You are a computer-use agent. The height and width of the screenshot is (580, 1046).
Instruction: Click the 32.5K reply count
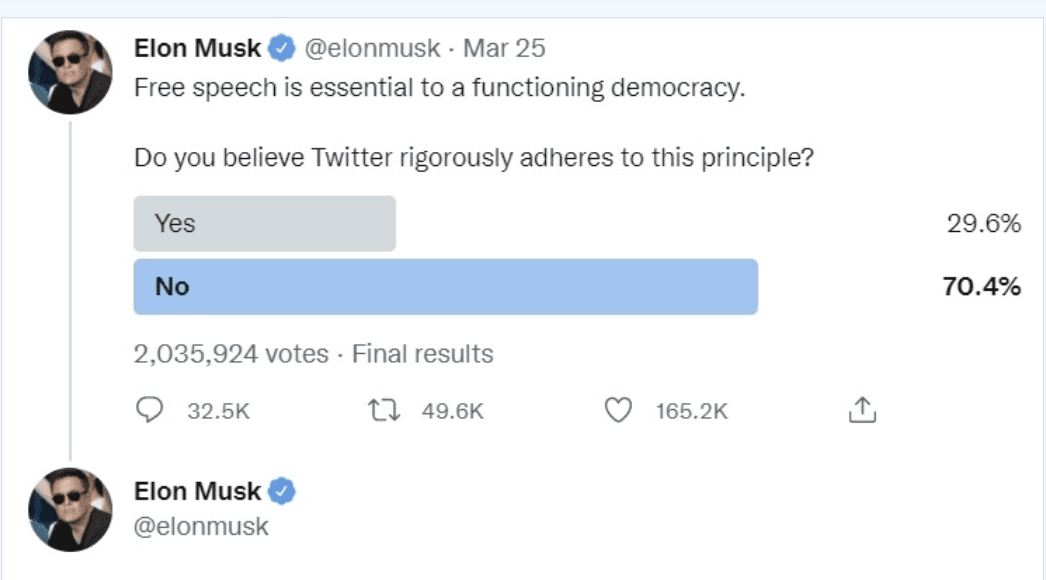tap(218, 411)
